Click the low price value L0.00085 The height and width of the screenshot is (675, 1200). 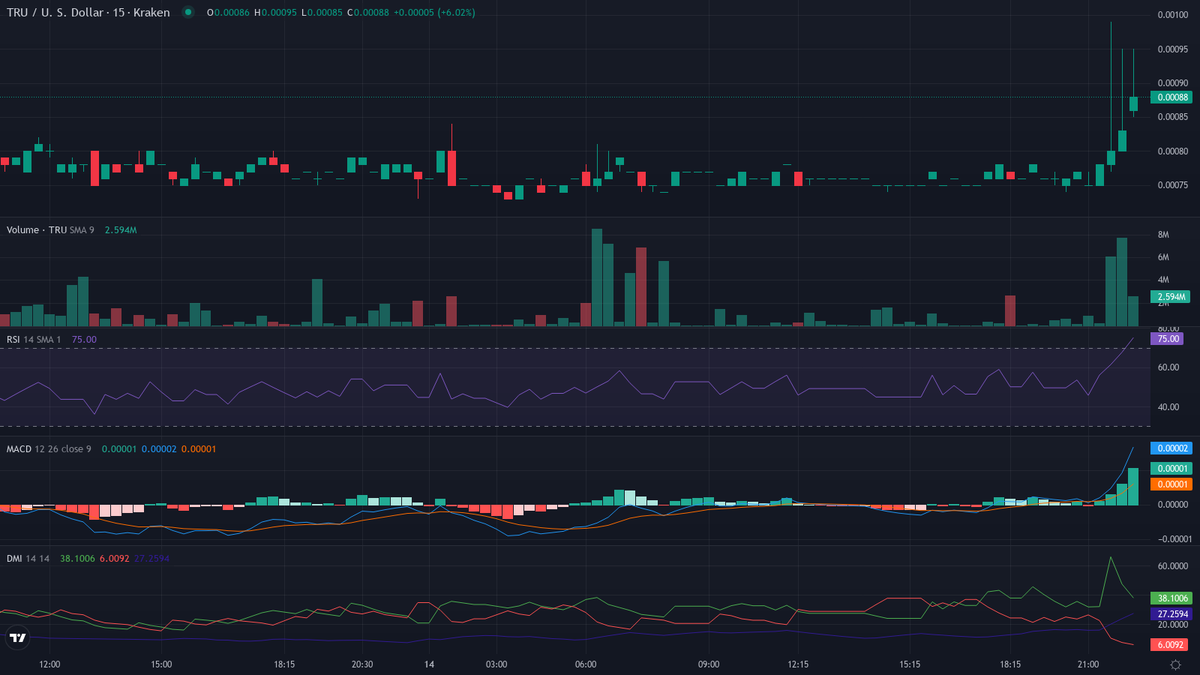point(320,12)
